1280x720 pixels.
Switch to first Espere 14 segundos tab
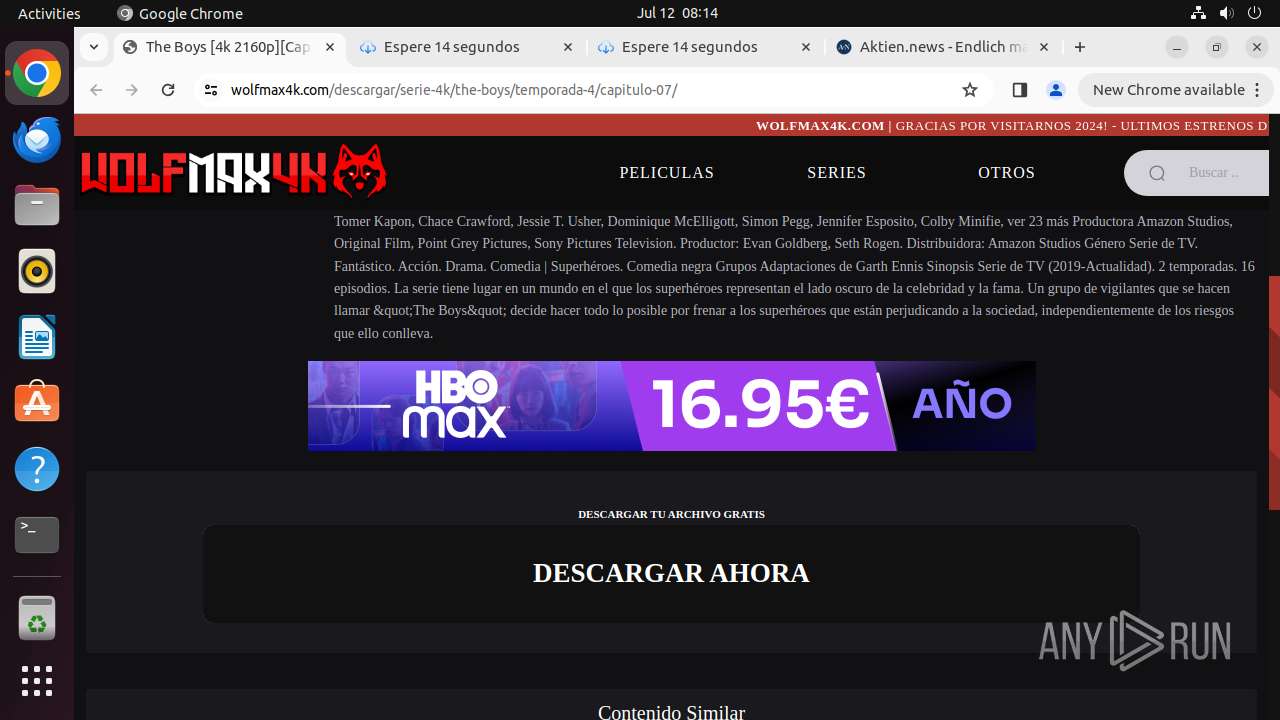click(467, 47)
